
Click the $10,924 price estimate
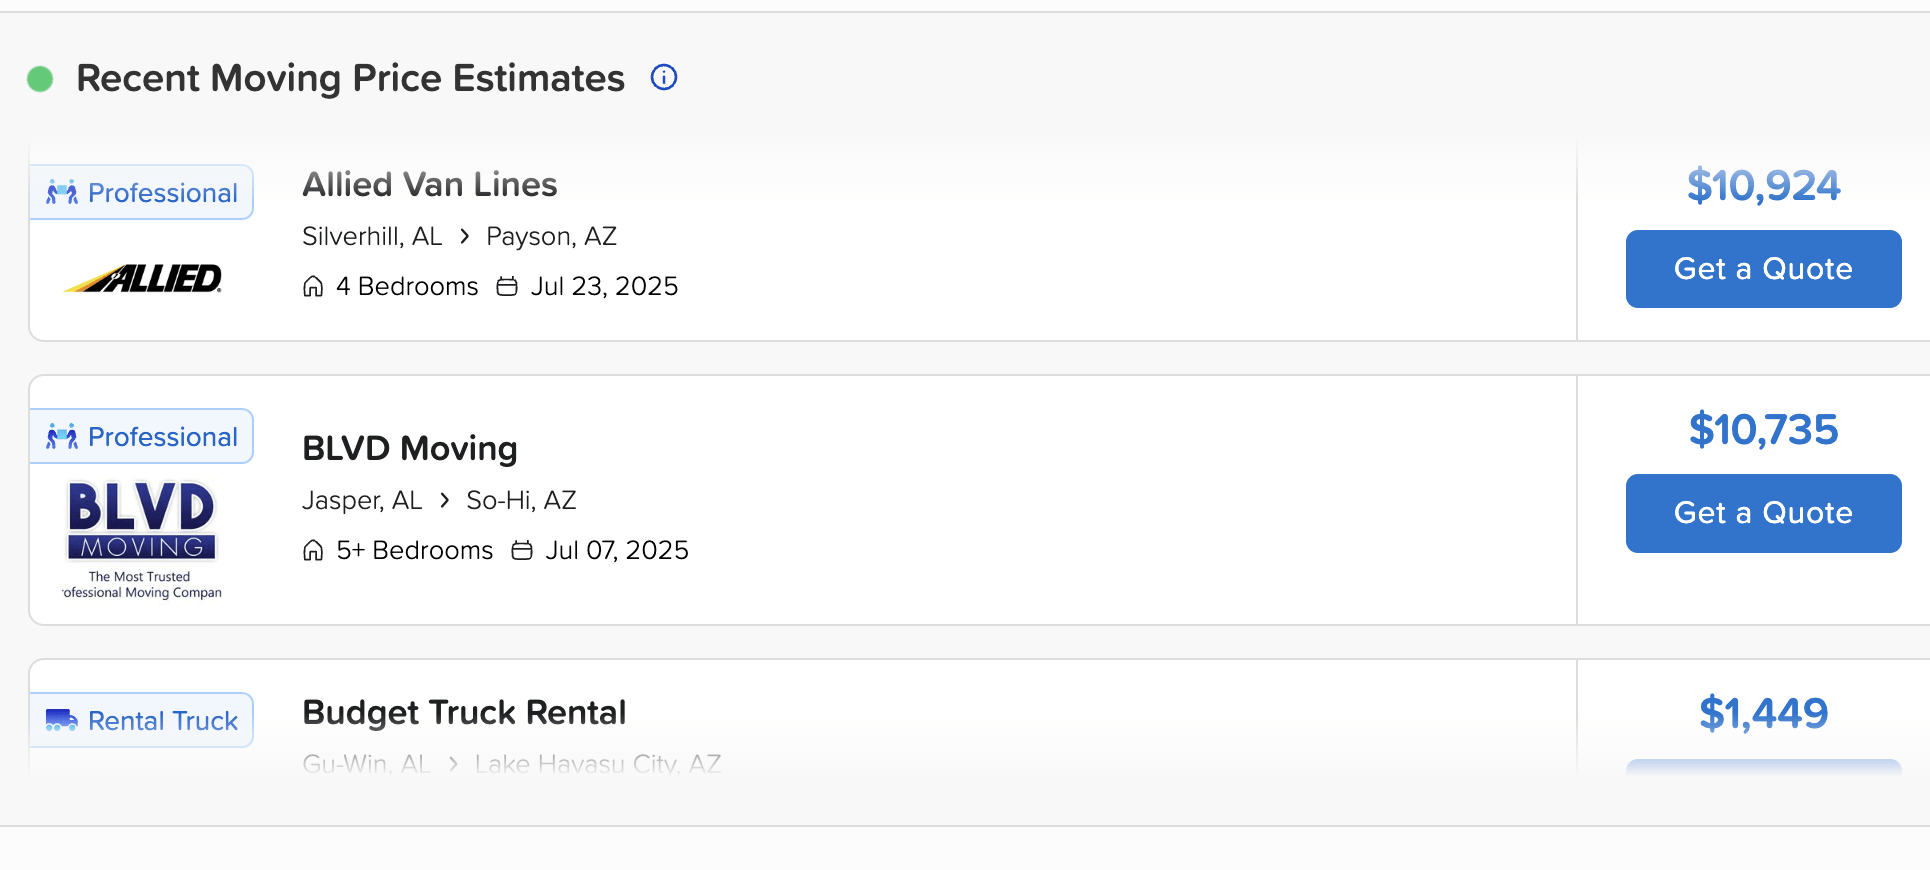click(x=1763, y=186)
